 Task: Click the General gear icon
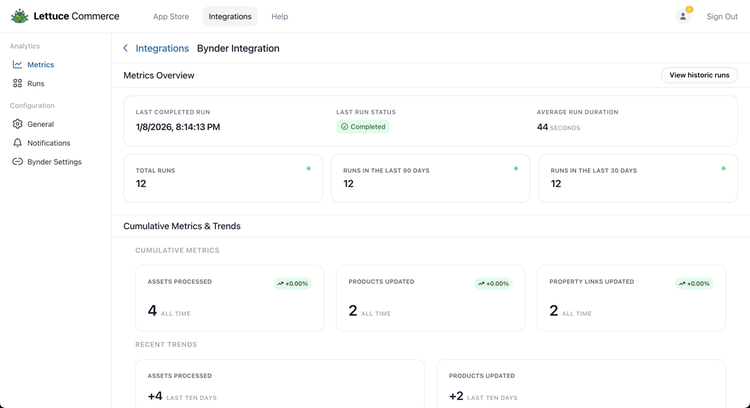pos(18,124)
